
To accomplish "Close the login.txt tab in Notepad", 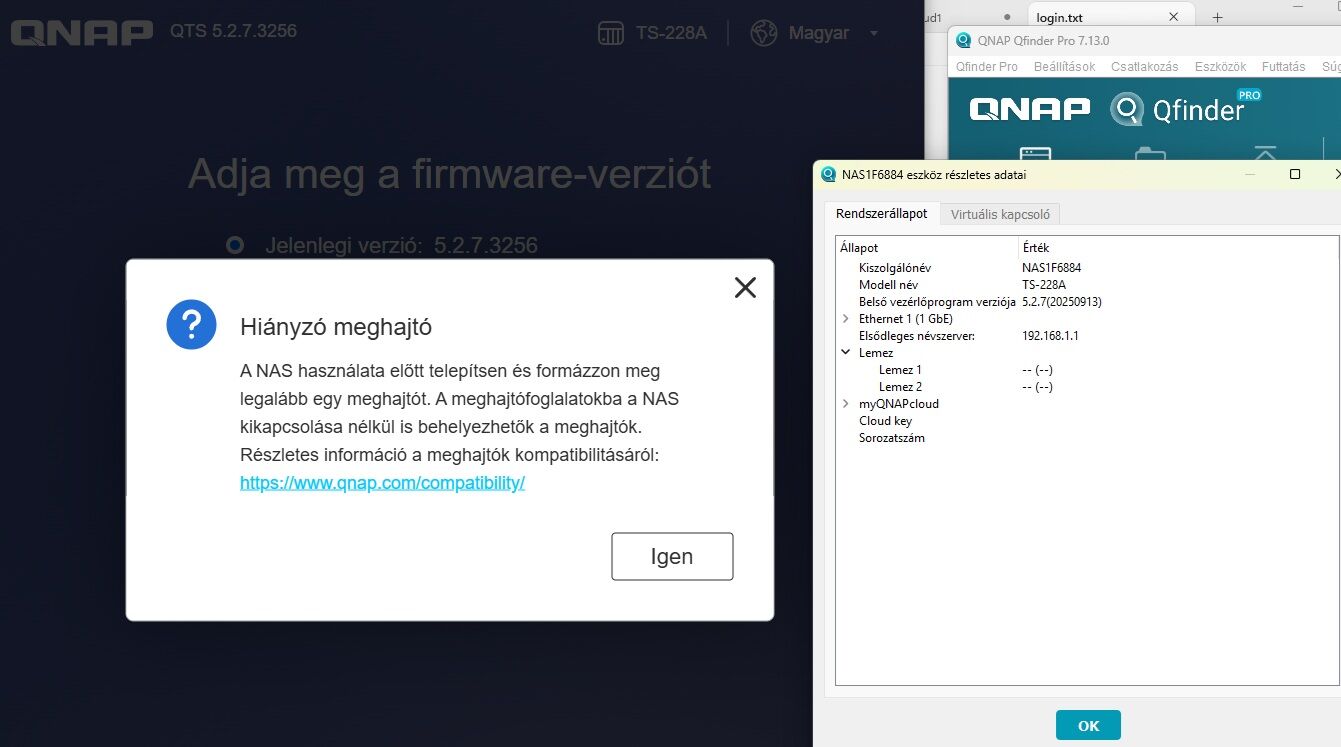I will click(x=1174, y=17).
